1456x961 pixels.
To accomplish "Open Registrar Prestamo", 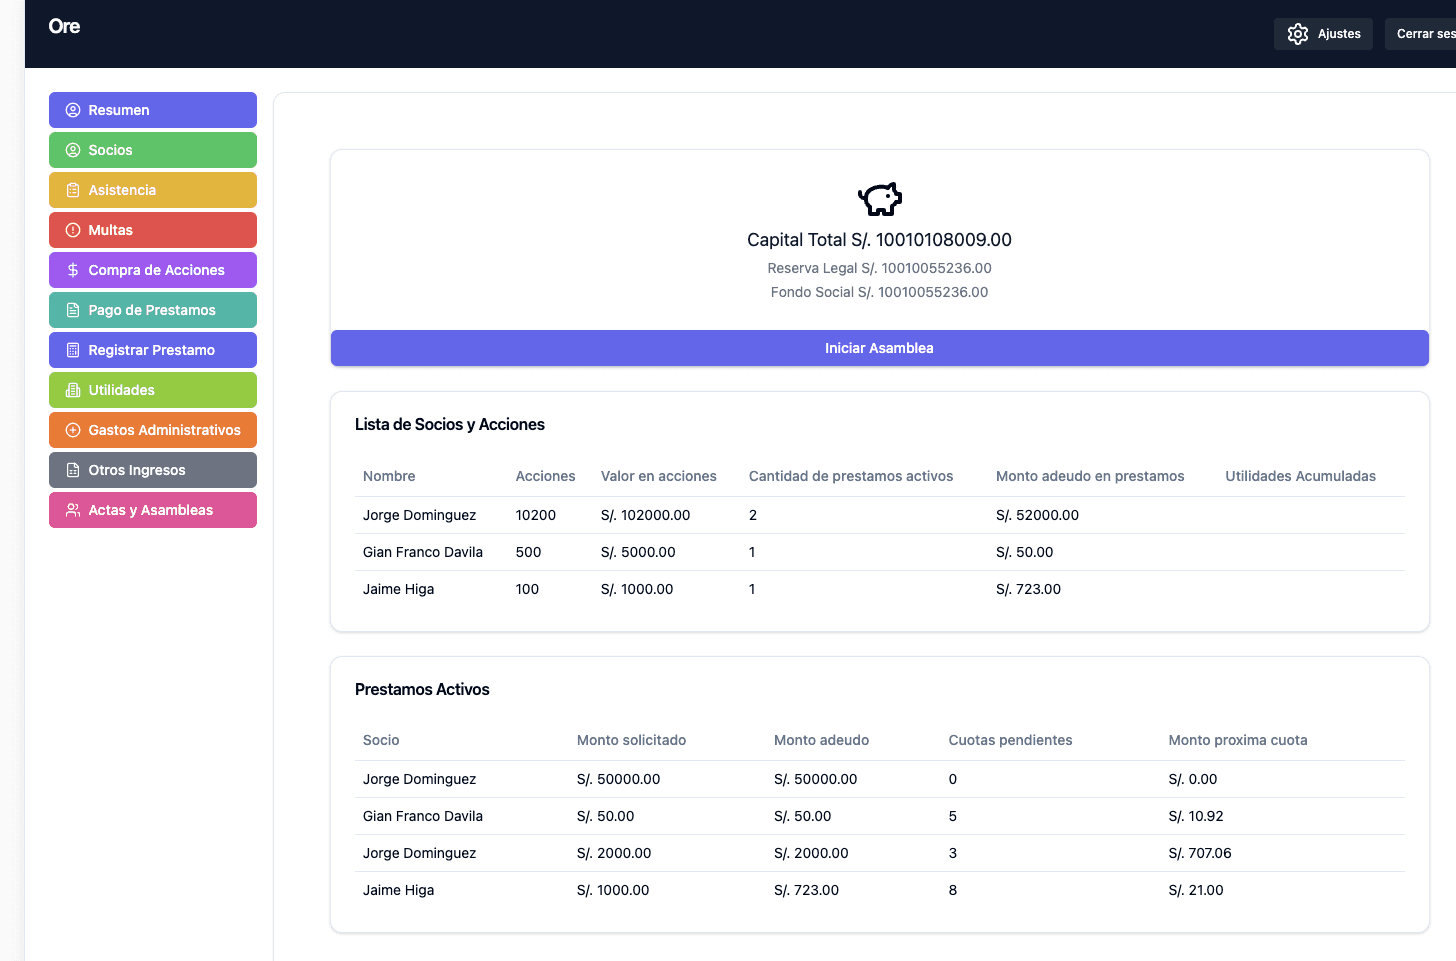I will pos(153,350).
